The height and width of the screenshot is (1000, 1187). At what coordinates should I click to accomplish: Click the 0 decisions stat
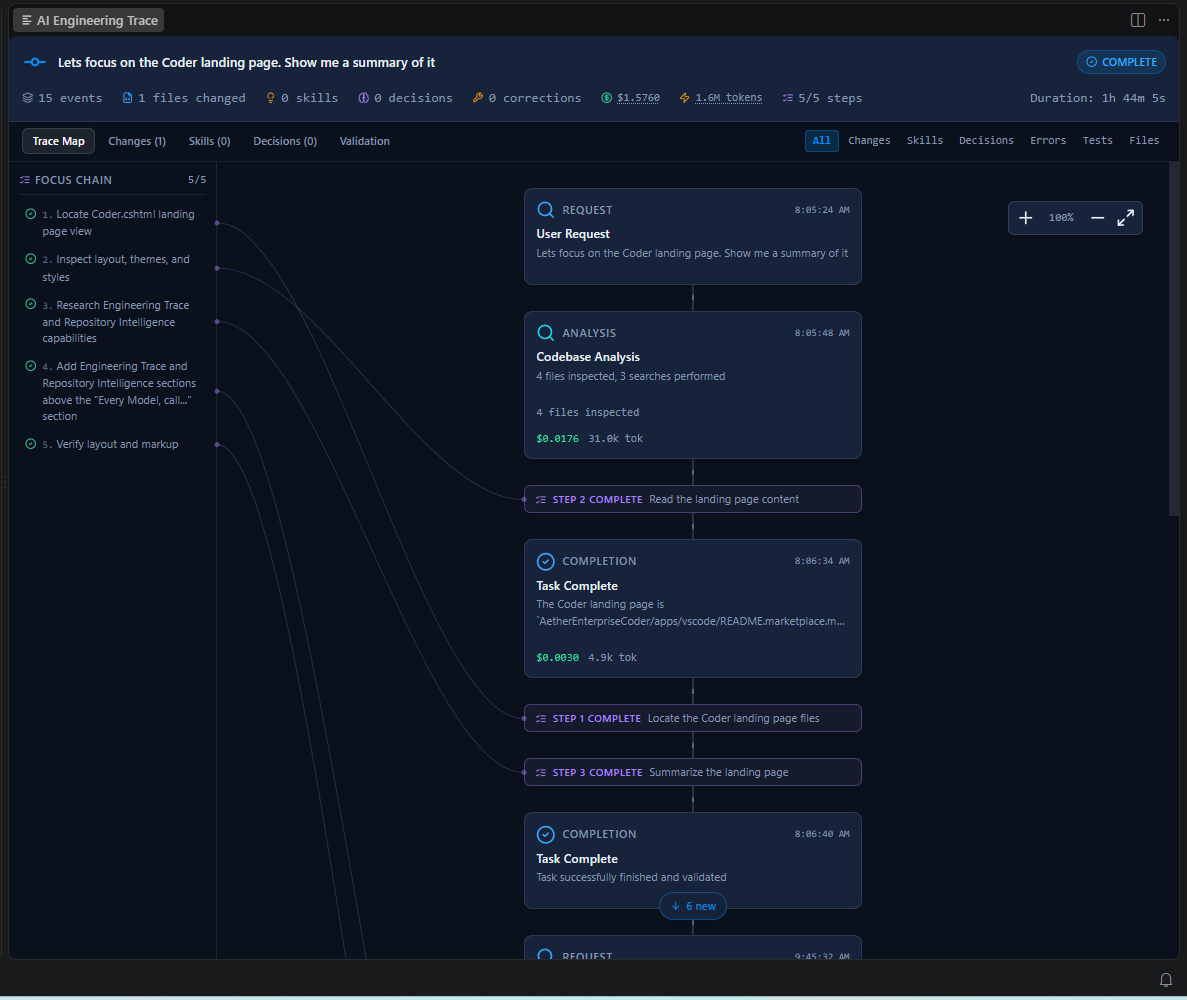pyautogui.click(x=405, y=98)
